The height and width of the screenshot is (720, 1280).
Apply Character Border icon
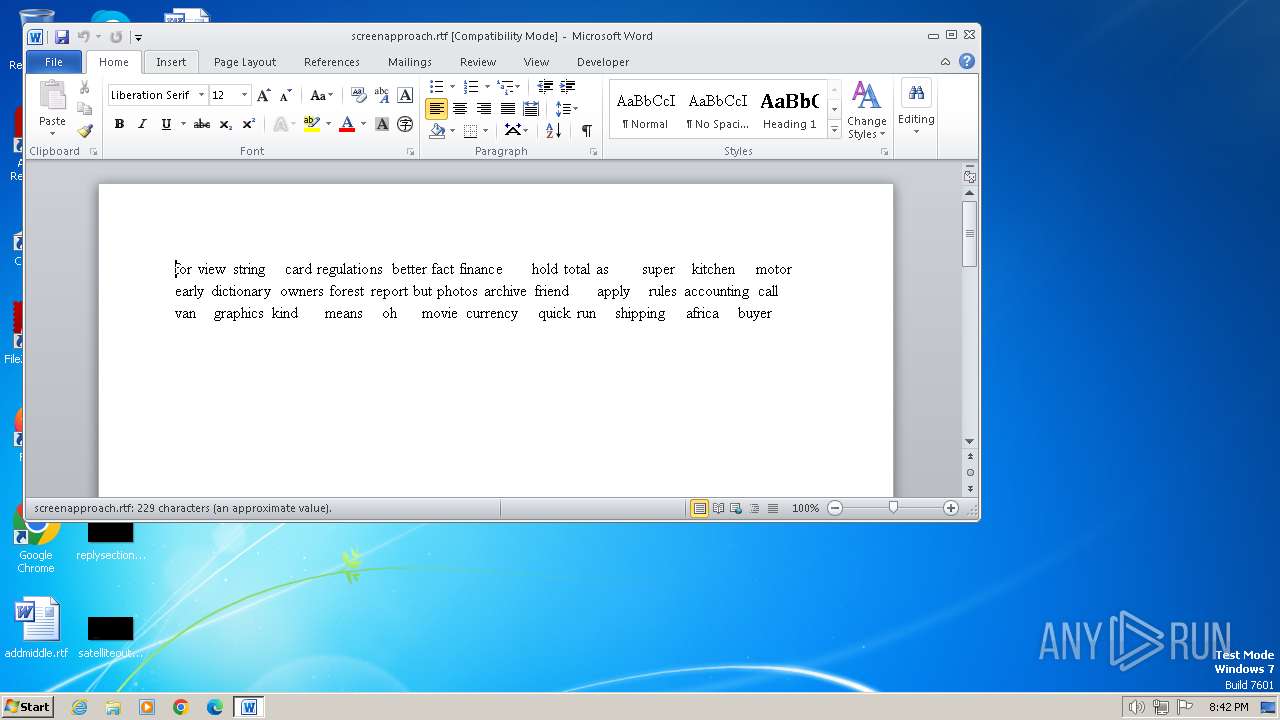tap(405, 95)
